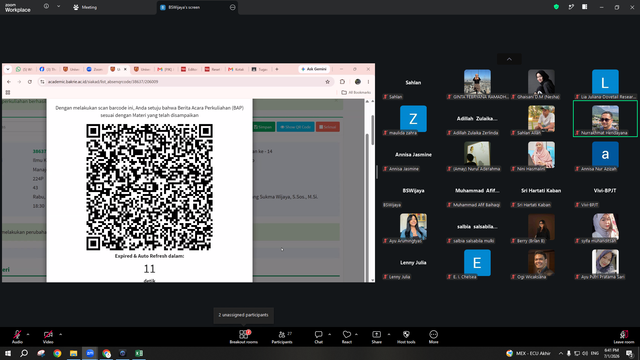Click the green encryption shield icon

pyautogui.click(x=556, y=7)
